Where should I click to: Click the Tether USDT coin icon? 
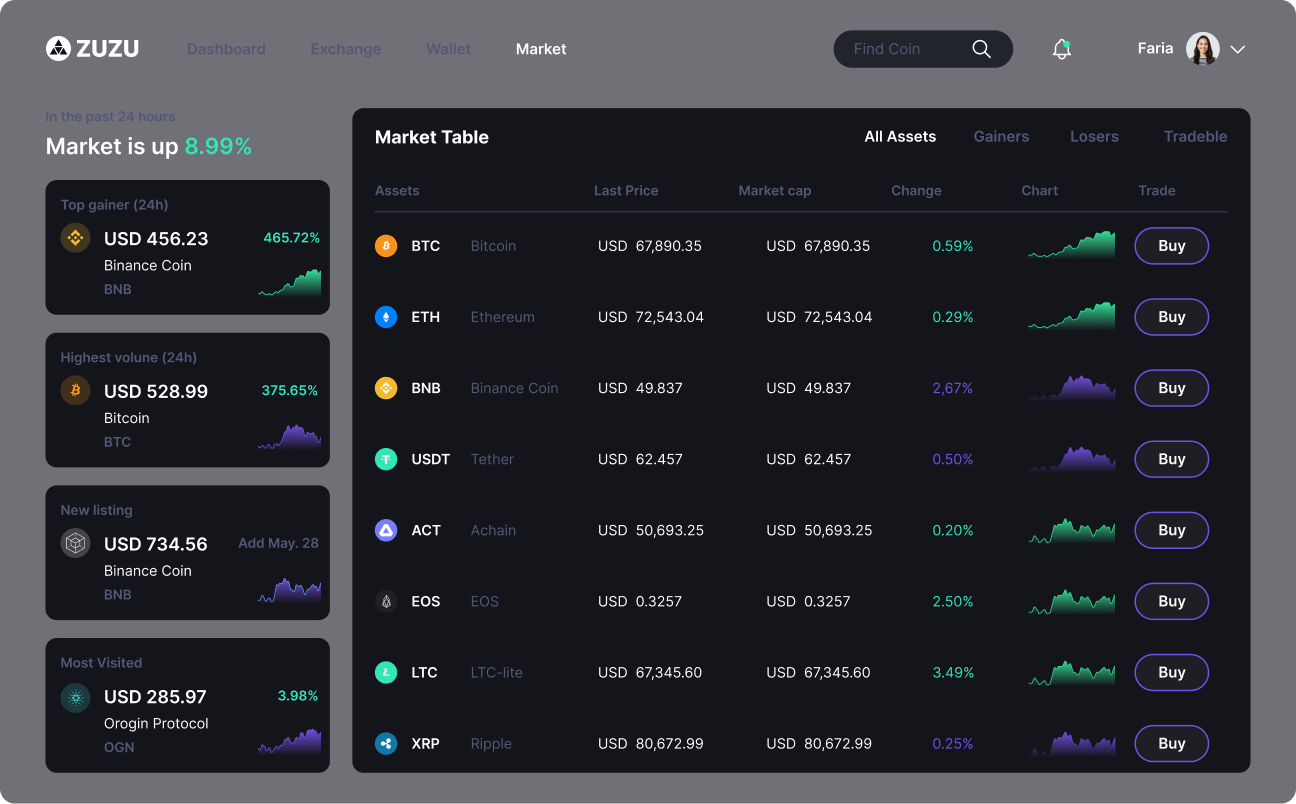click(386, 459)
